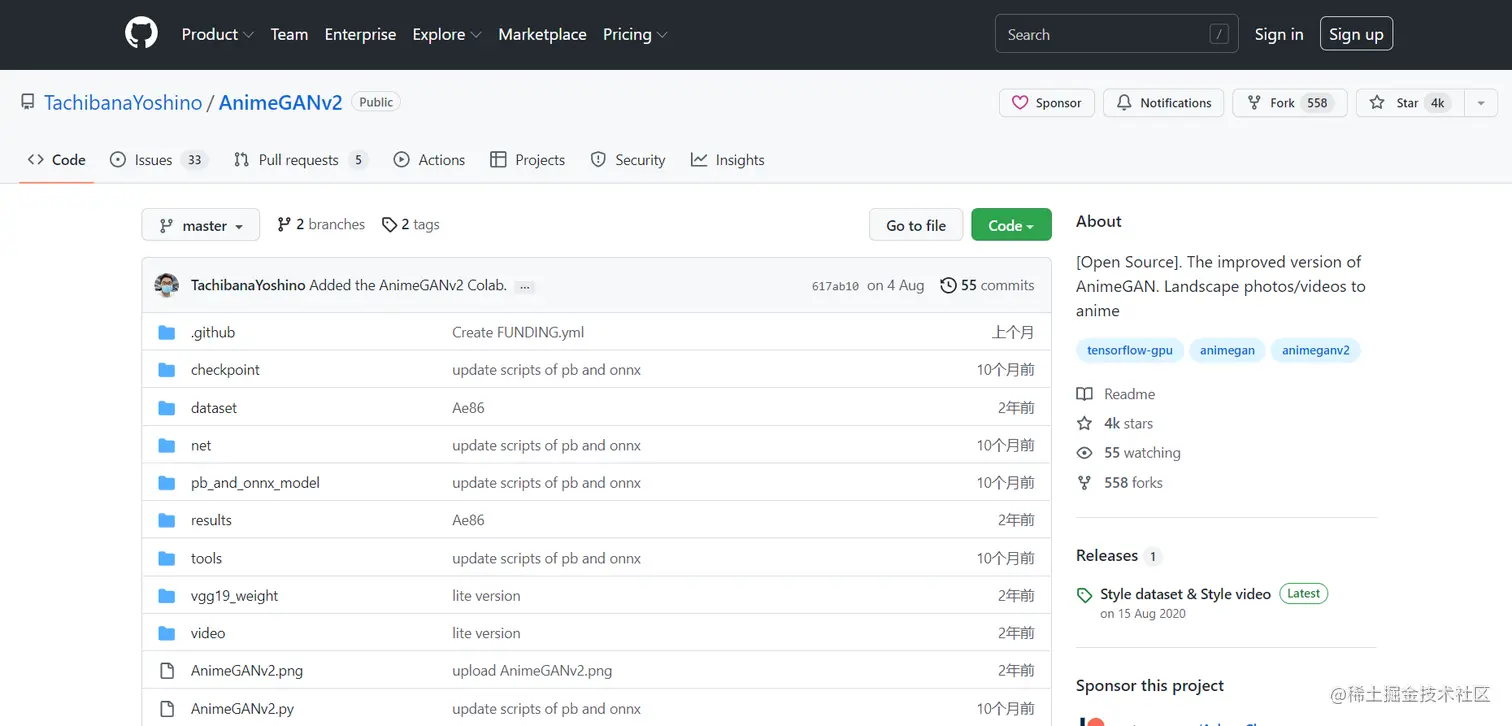
Task: Click the eye icon beside 55 watching
Action: pos(1084,453)
